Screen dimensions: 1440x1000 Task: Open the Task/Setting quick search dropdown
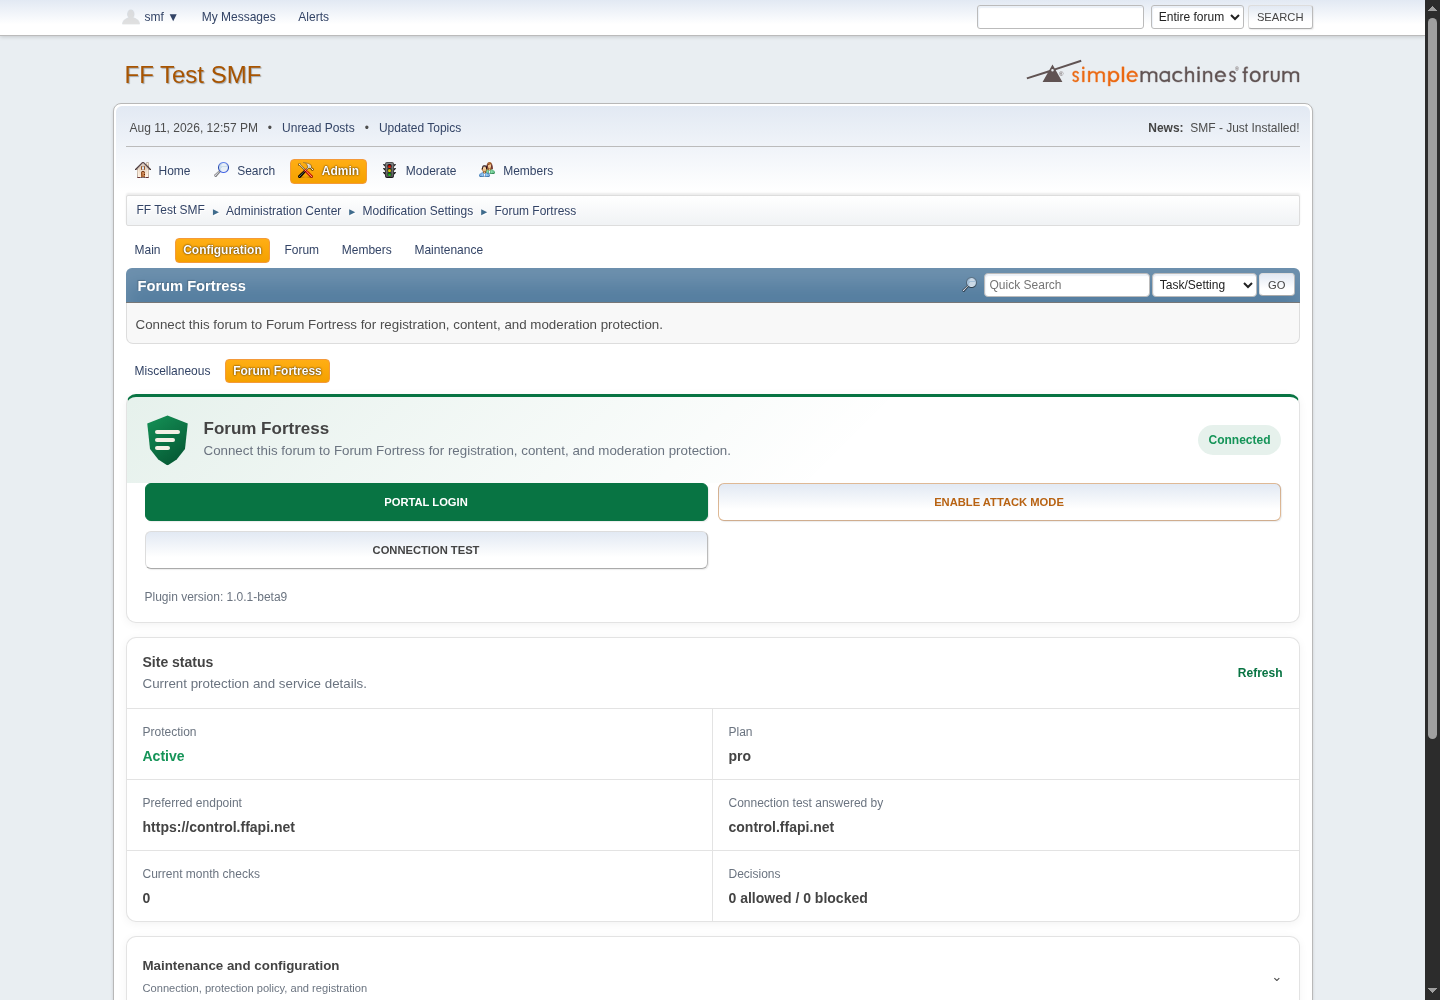tap(1204, 285)
